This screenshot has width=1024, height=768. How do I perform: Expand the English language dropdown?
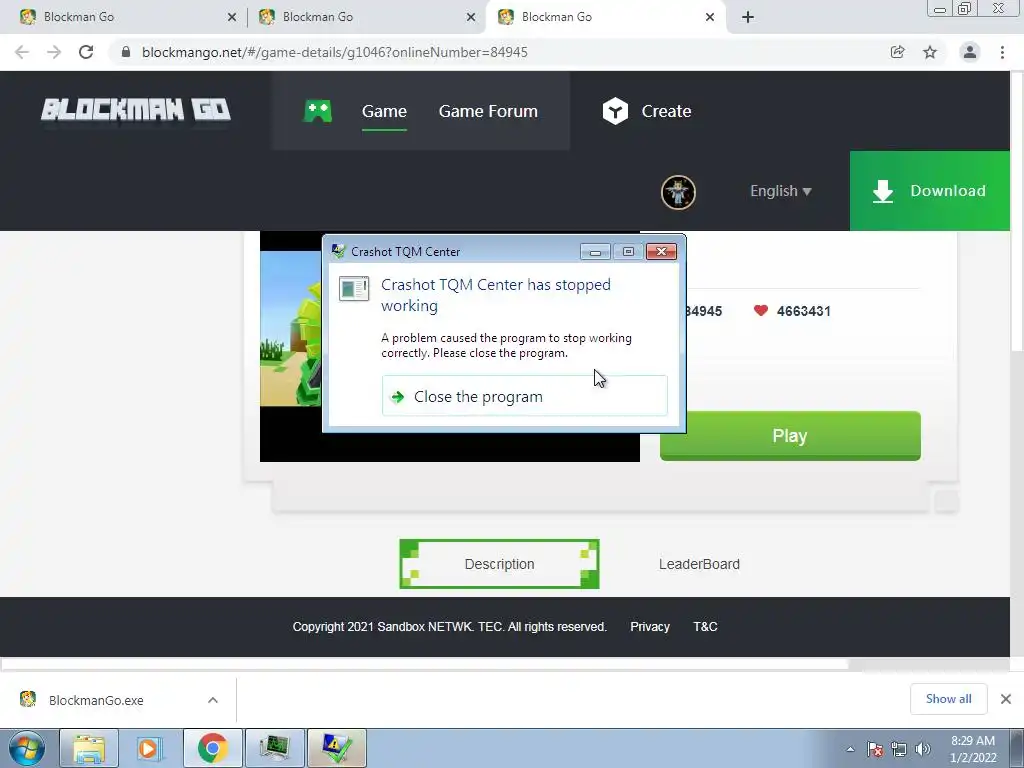(780, 191)
